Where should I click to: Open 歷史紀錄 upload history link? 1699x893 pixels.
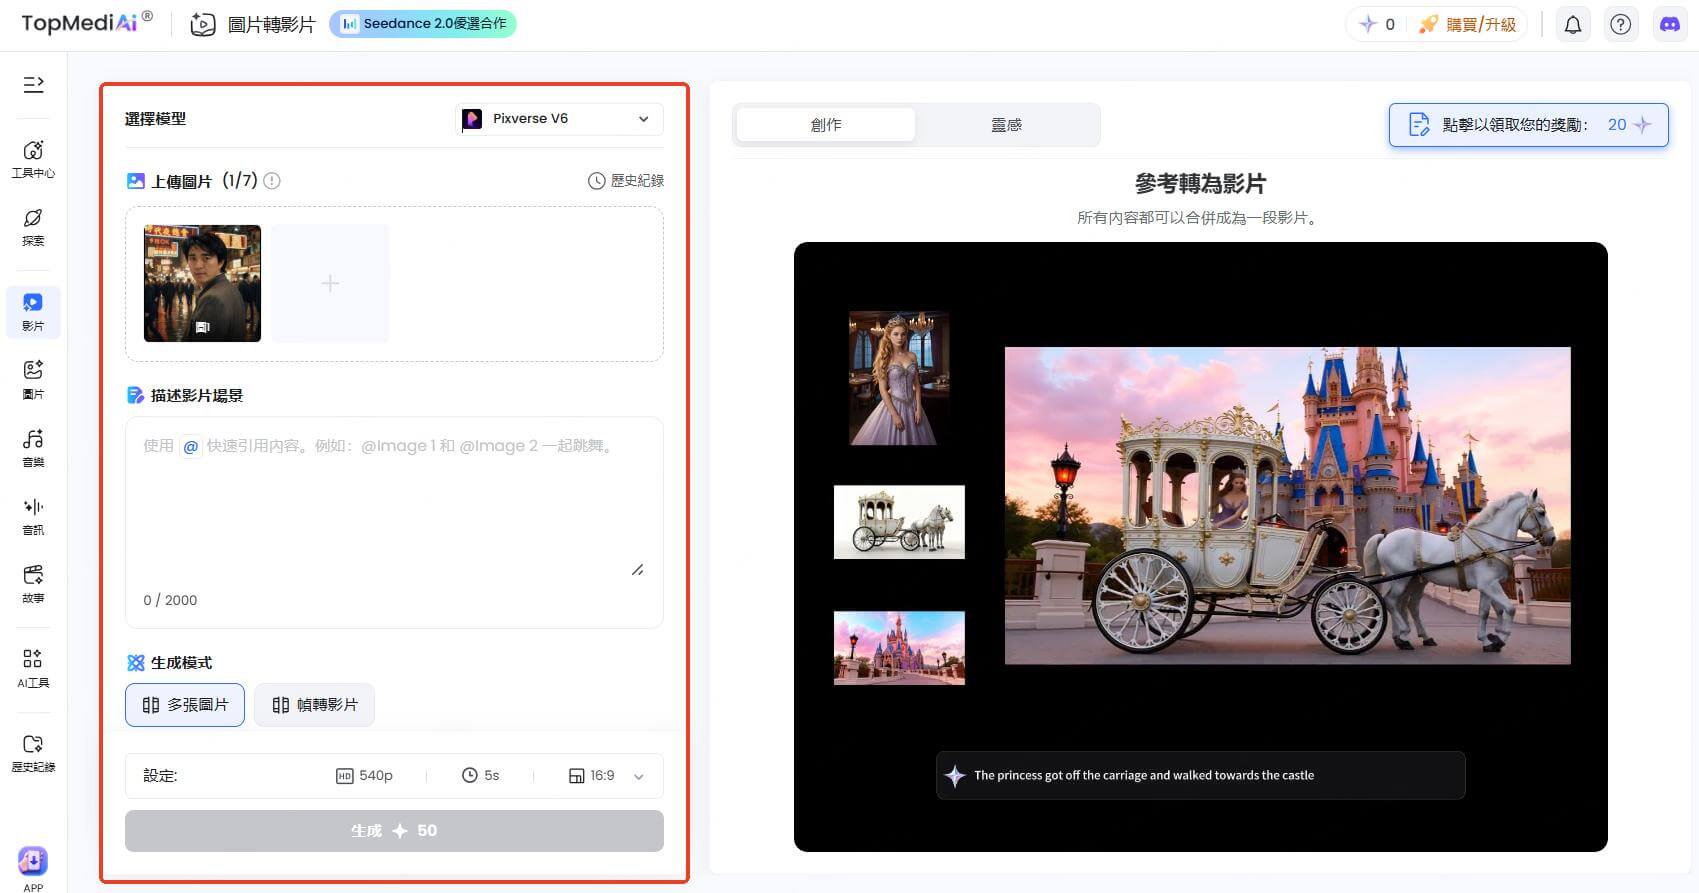click(626, 181)
